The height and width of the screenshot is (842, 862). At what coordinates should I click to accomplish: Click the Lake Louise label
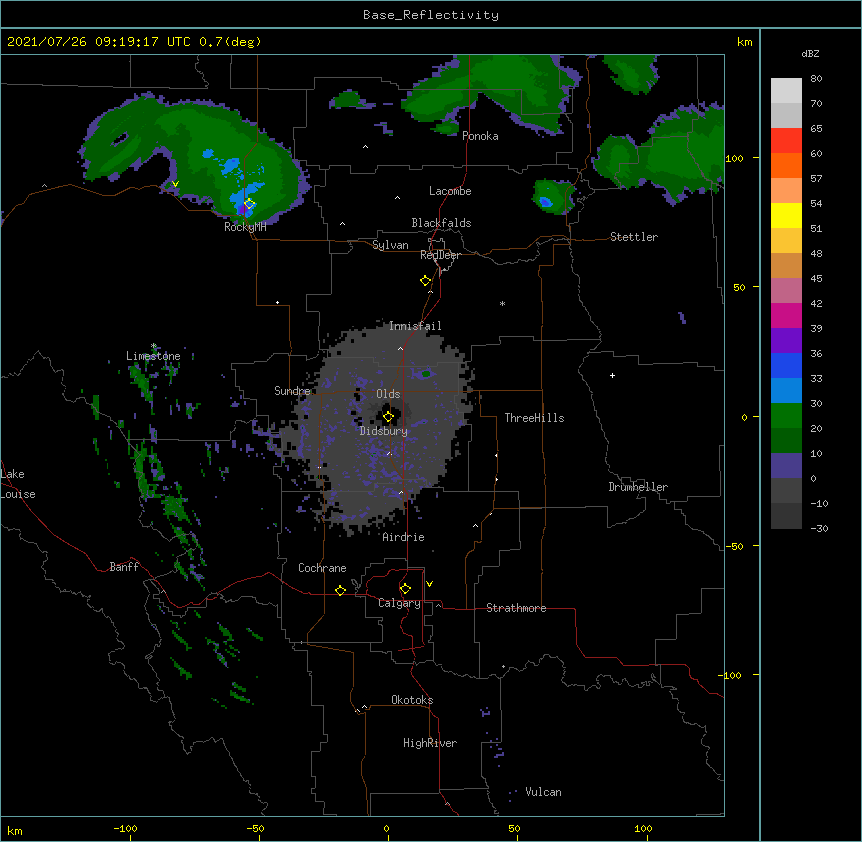point(16,484)
